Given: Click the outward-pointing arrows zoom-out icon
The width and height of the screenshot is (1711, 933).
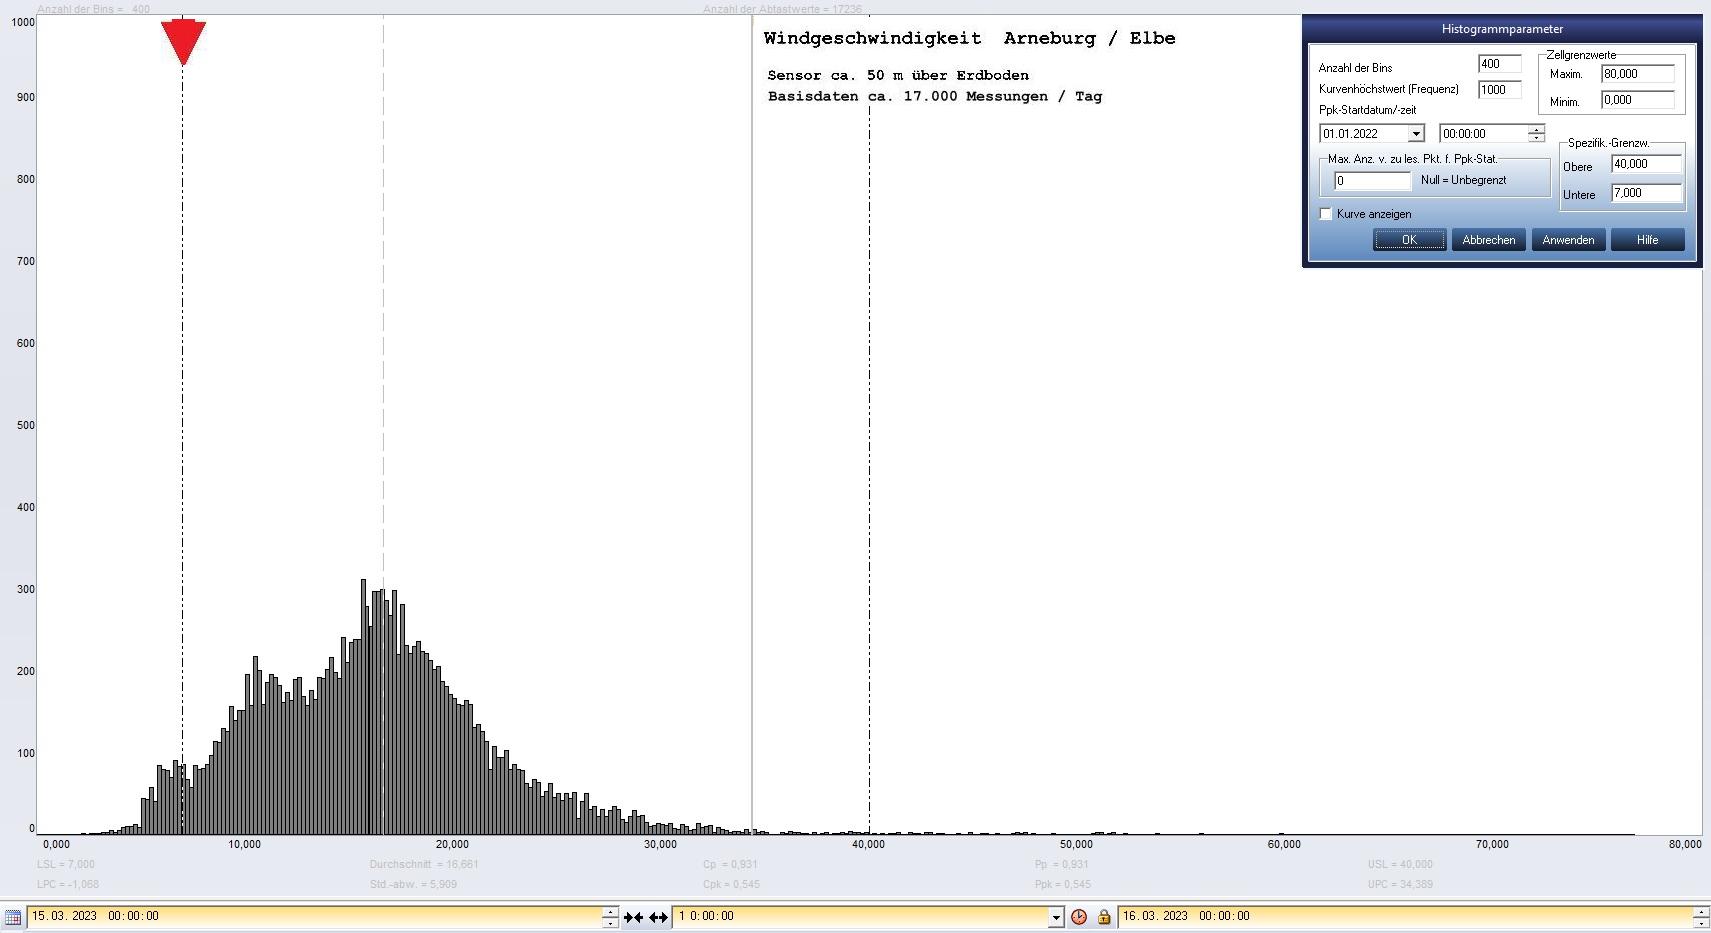Looking at the screenshot, I should [658, 917].
